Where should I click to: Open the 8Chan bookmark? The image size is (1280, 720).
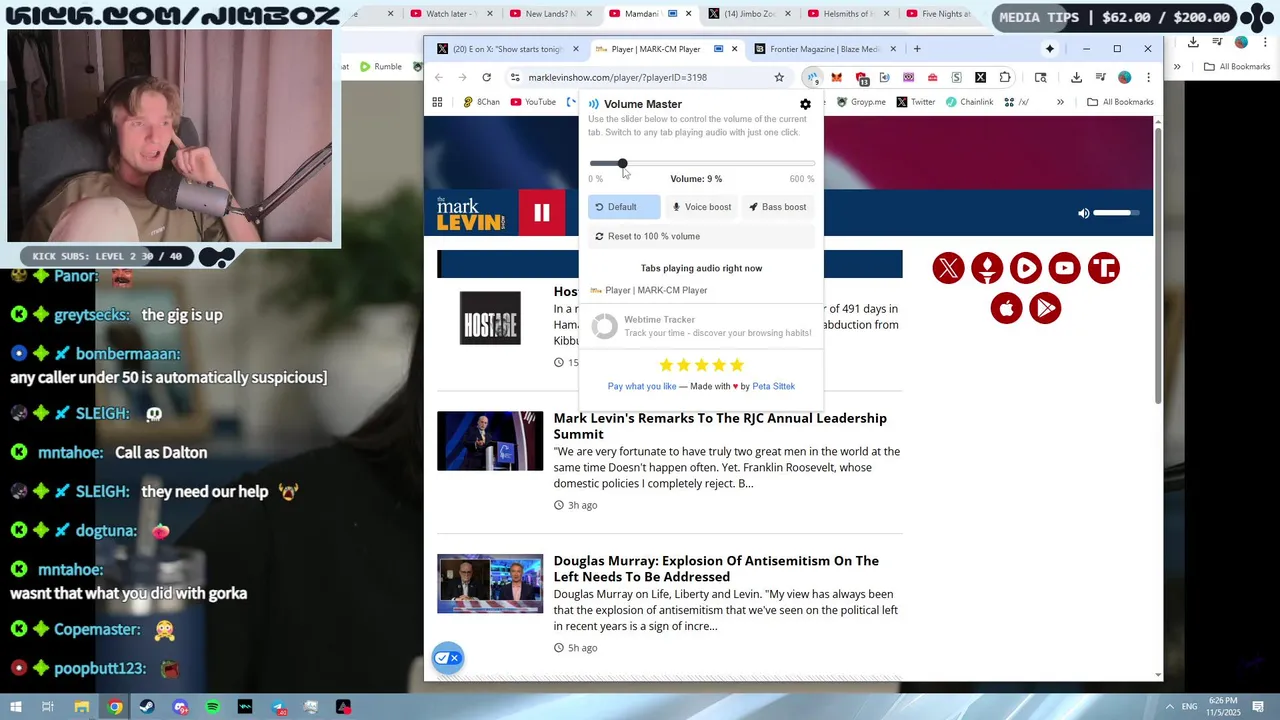tap(481, 102)
